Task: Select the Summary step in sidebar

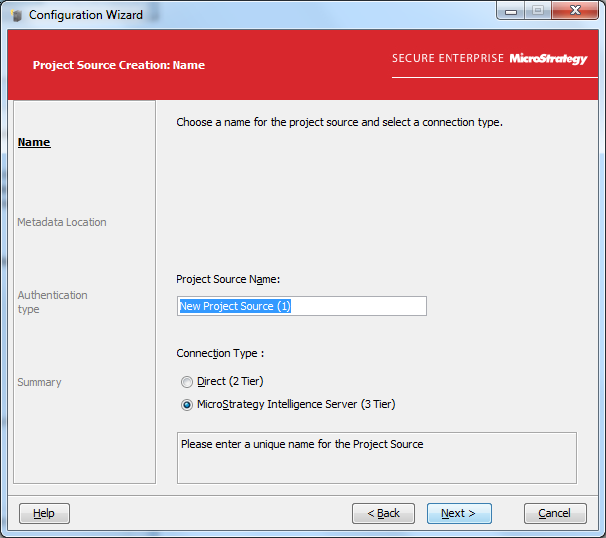Action: [39, 382]
